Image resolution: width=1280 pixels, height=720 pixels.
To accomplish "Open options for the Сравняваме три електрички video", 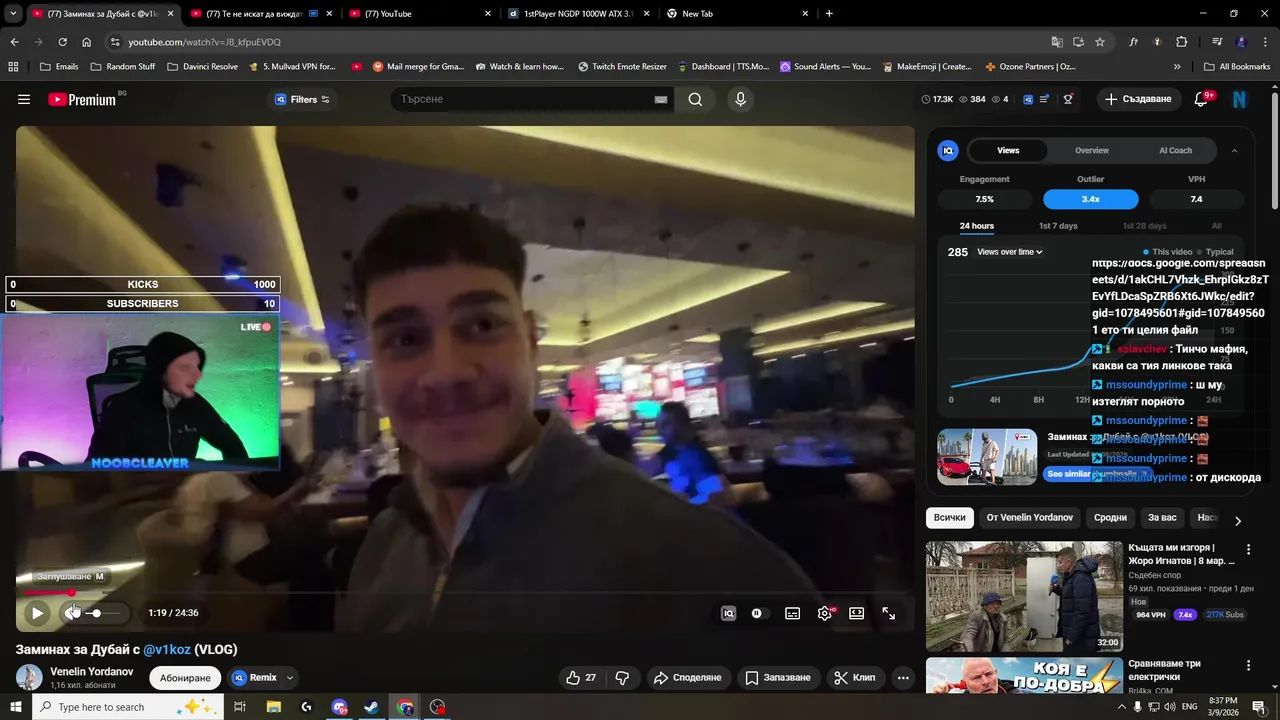I will coord(1248,666).
